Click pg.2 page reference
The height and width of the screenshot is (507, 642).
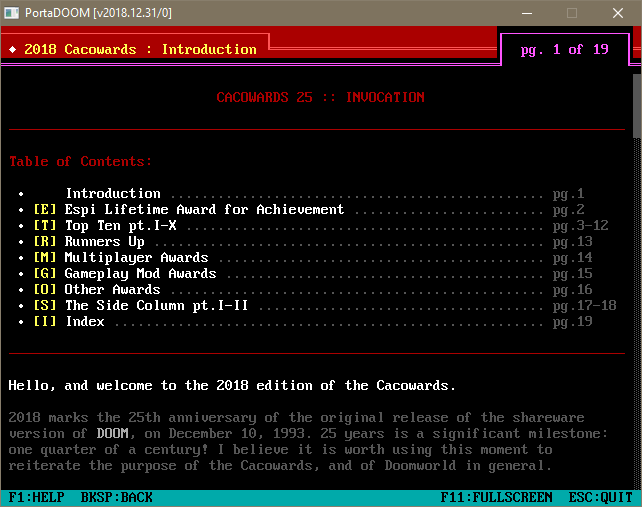pos(569,210)
